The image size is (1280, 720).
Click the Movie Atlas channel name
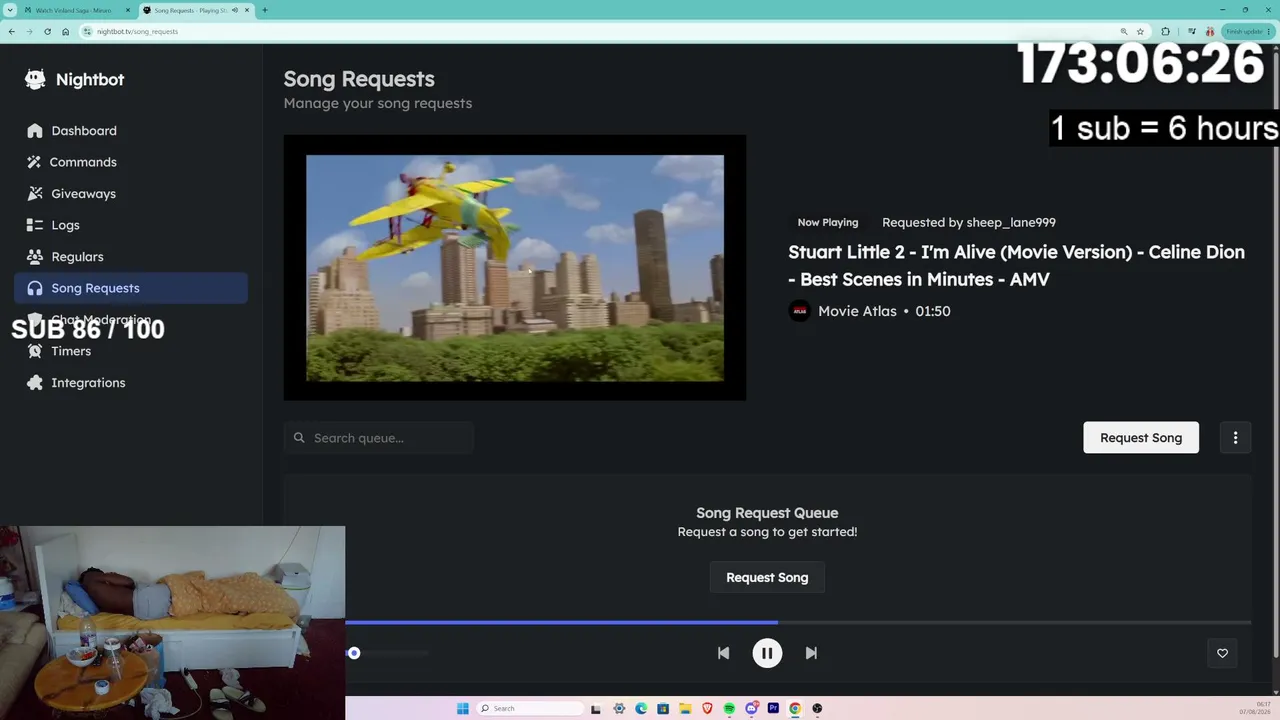pos(857,311)
